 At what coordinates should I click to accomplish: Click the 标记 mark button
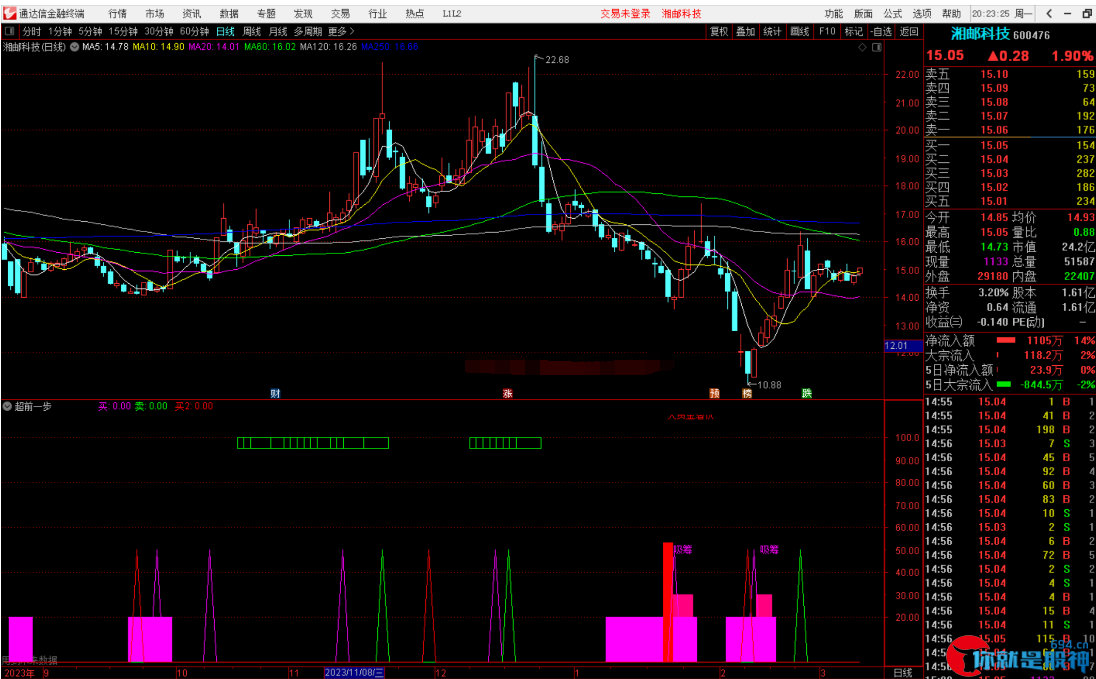[853, 31]
